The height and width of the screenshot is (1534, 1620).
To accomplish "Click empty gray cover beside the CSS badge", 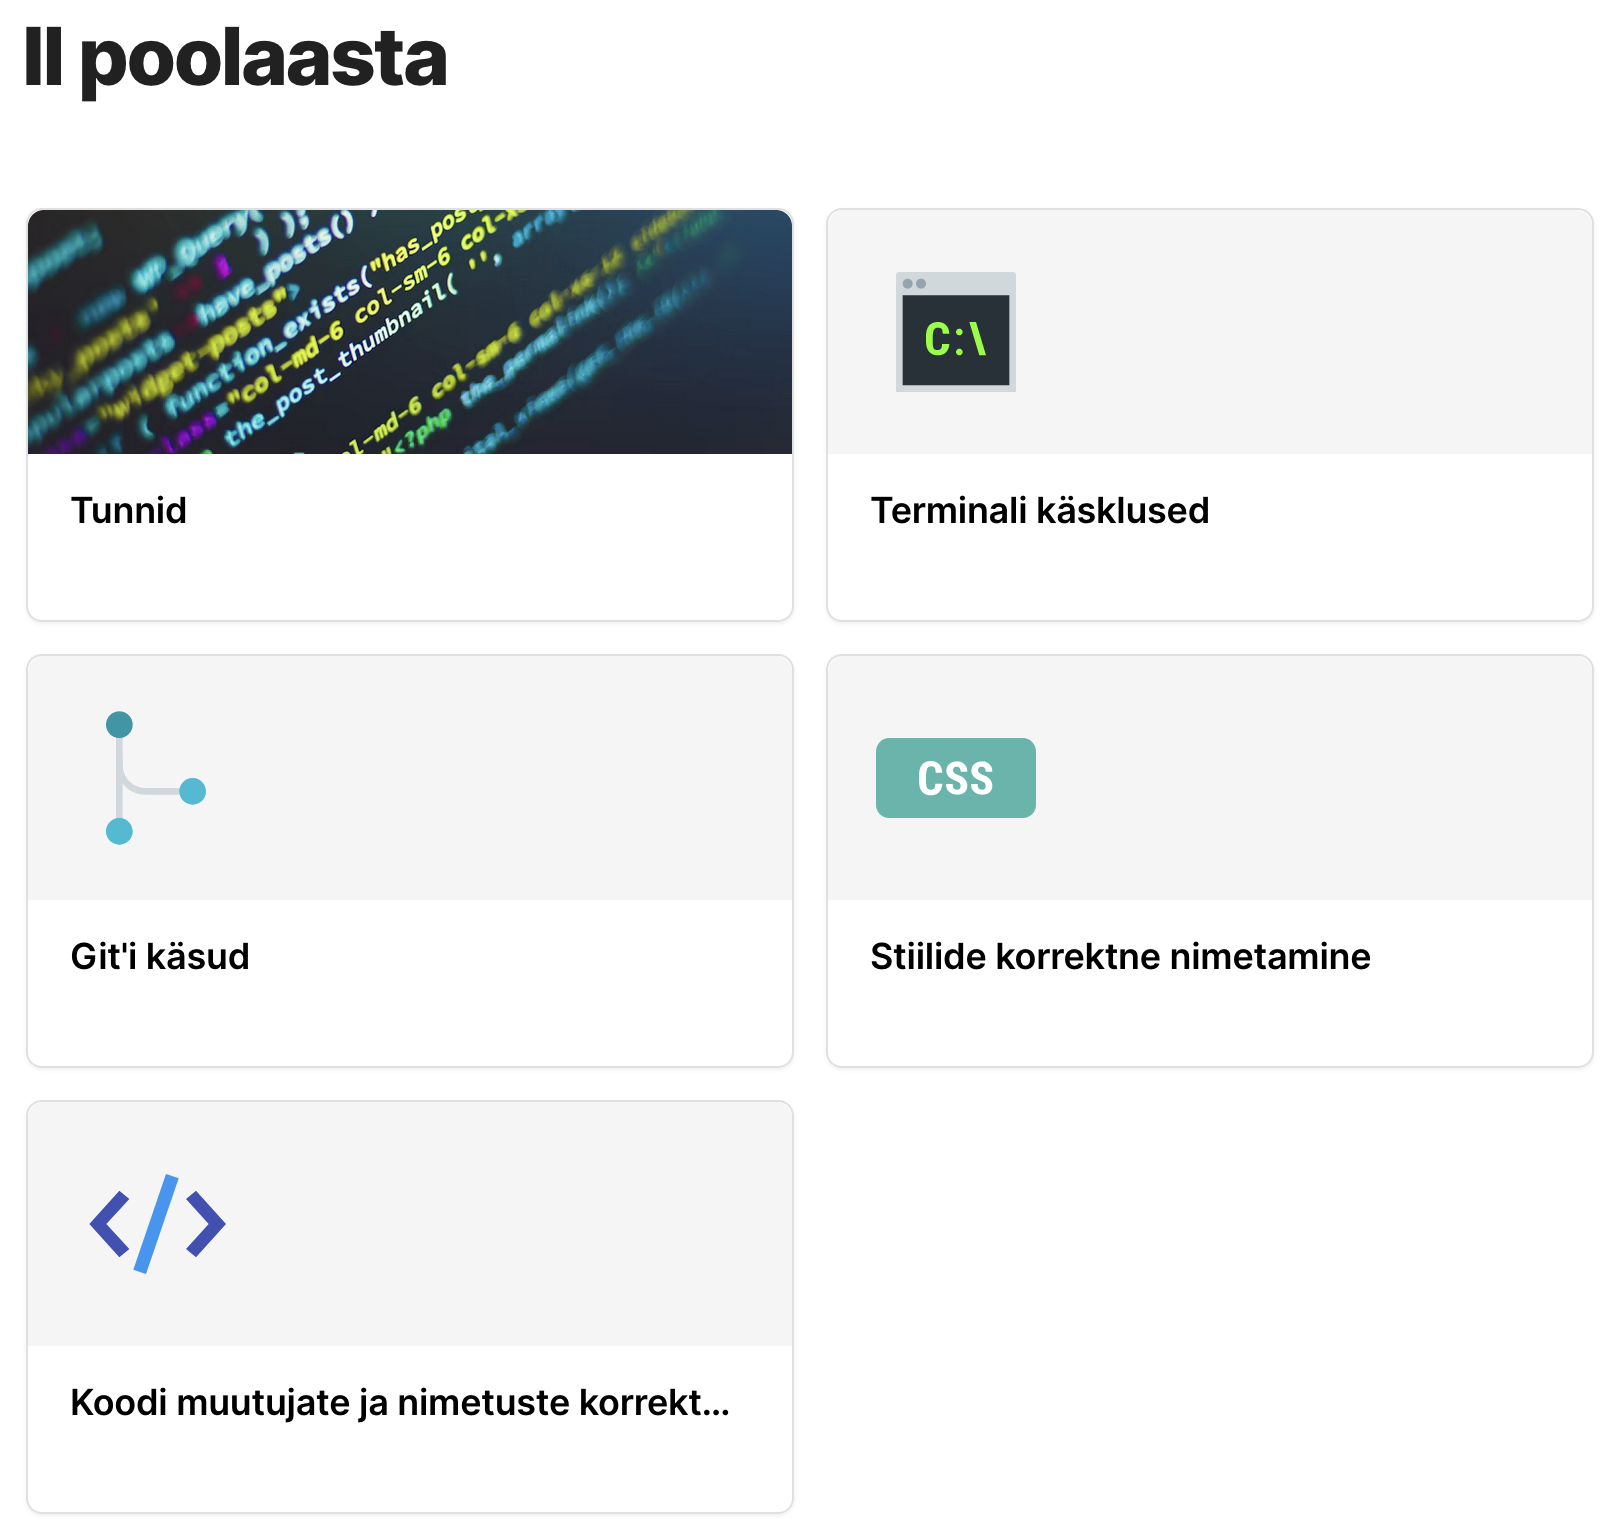I will 1300,778.
